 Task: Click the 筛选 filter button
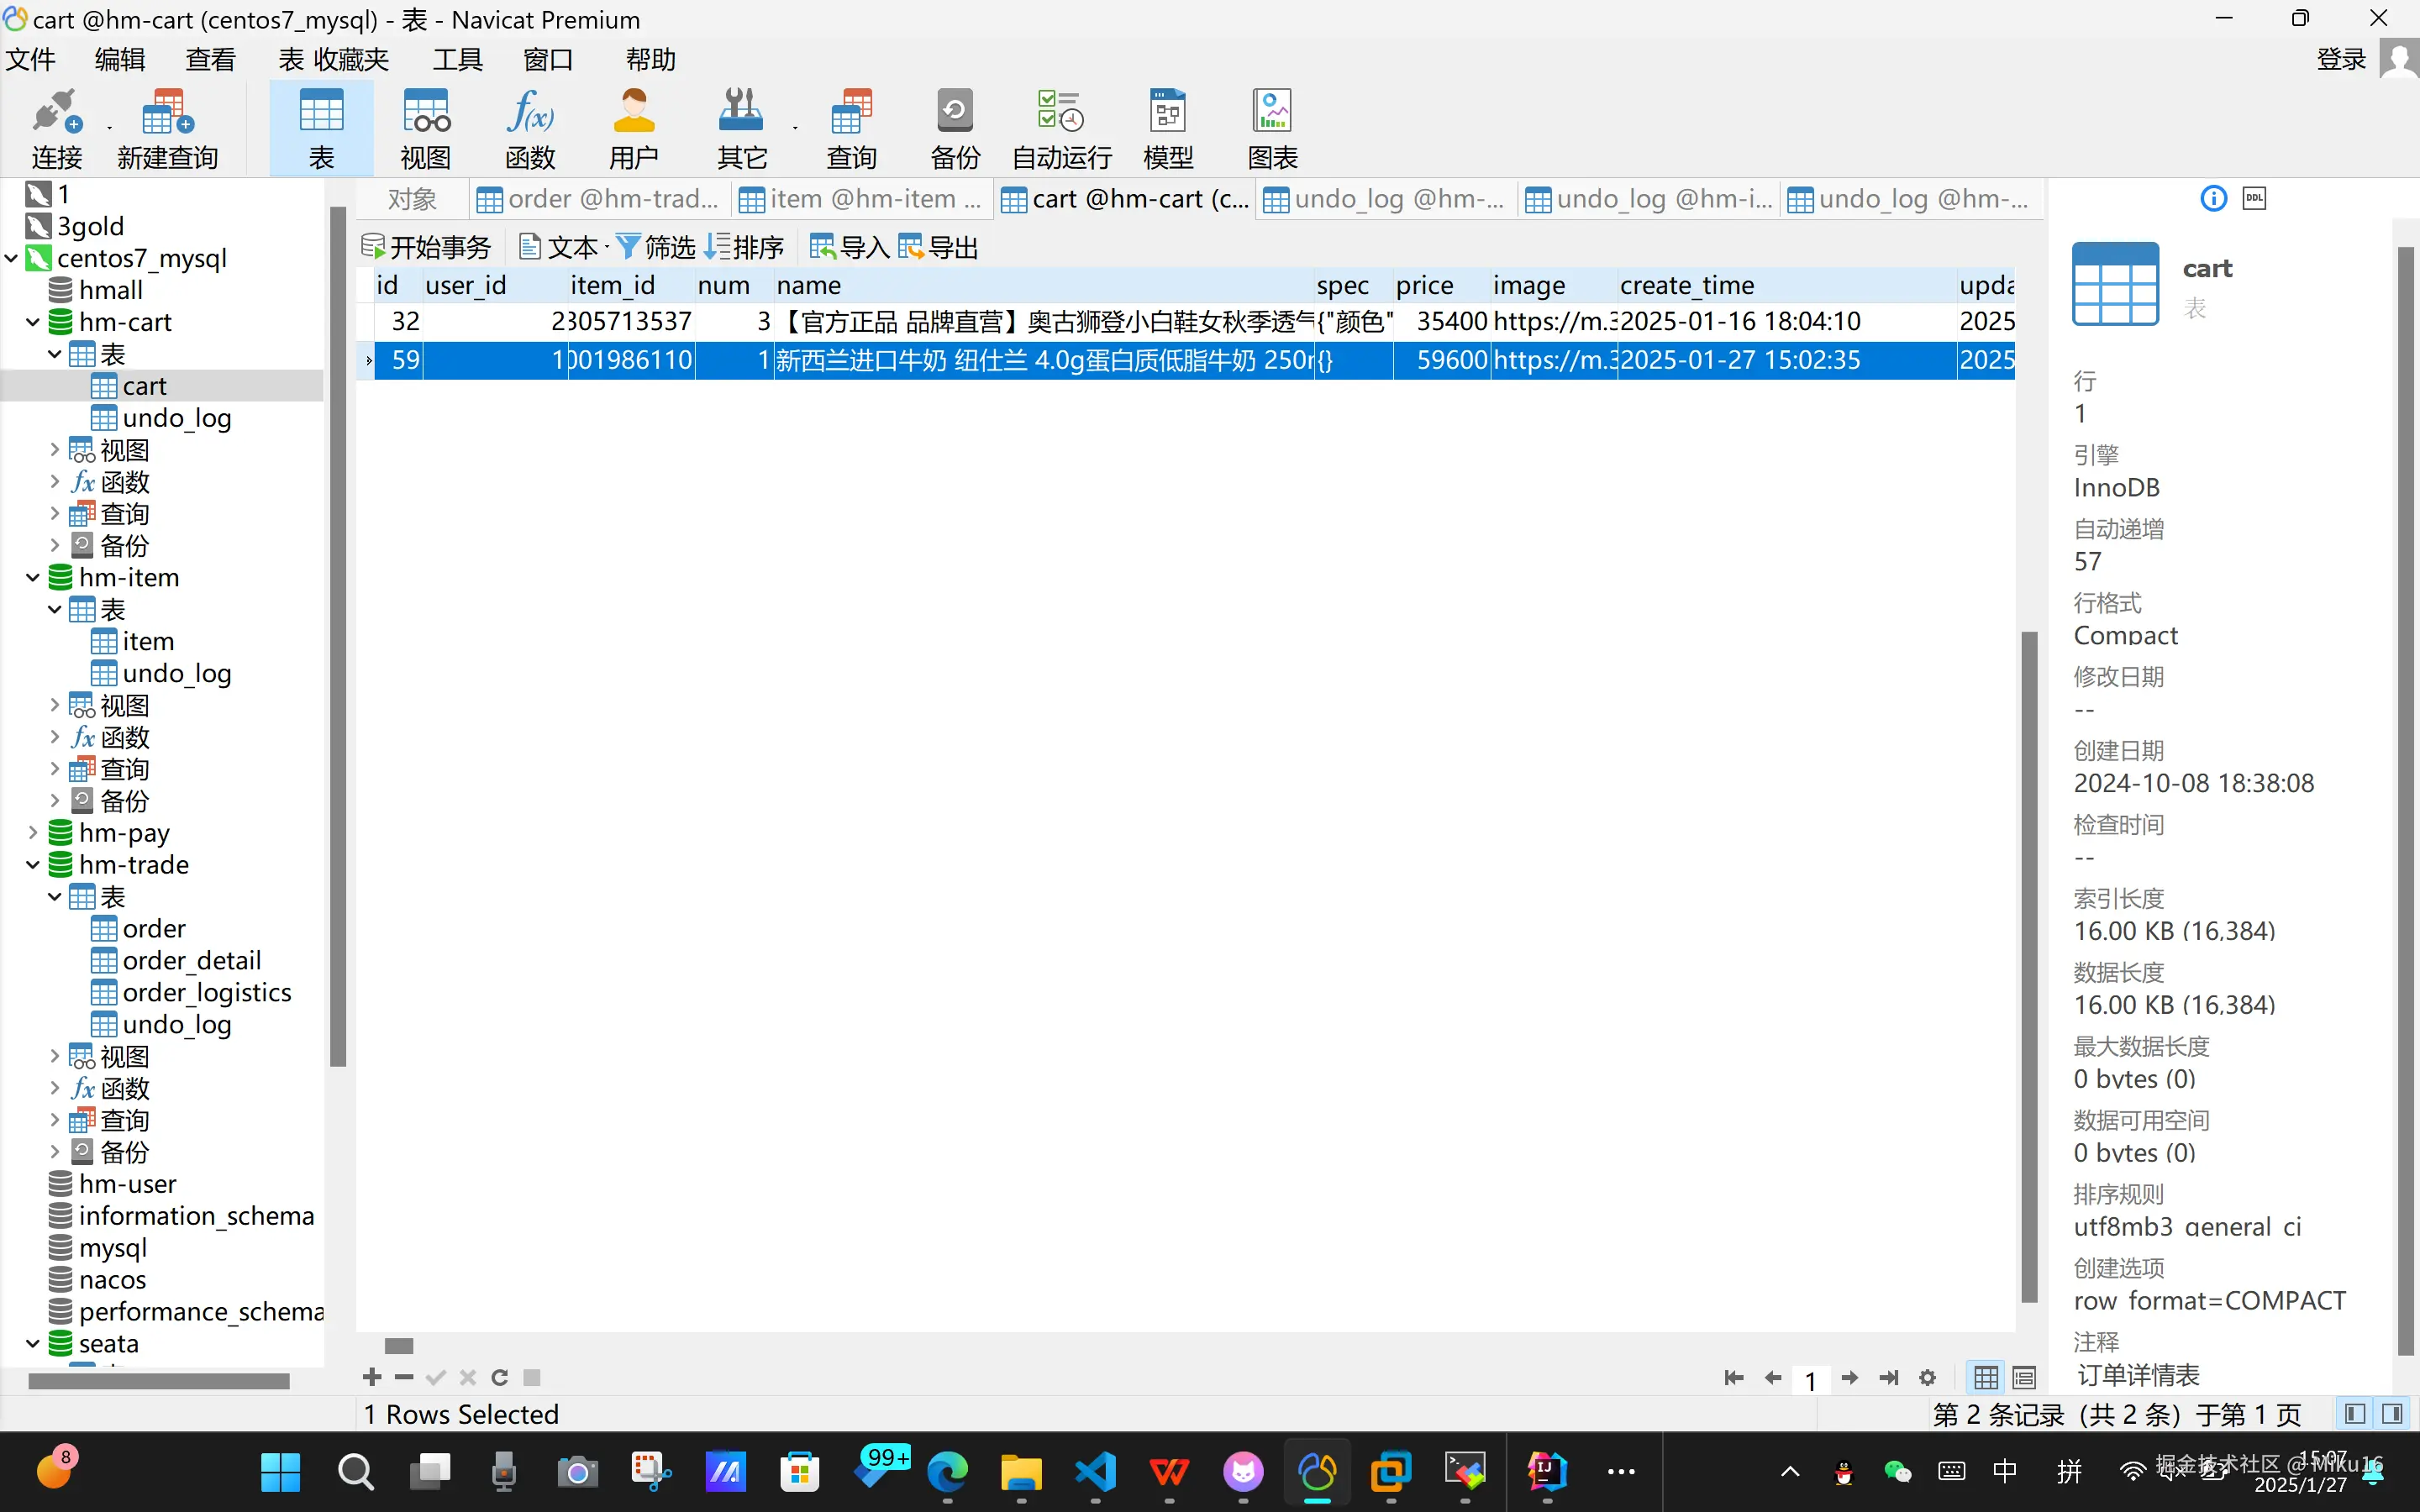(656, 247)
